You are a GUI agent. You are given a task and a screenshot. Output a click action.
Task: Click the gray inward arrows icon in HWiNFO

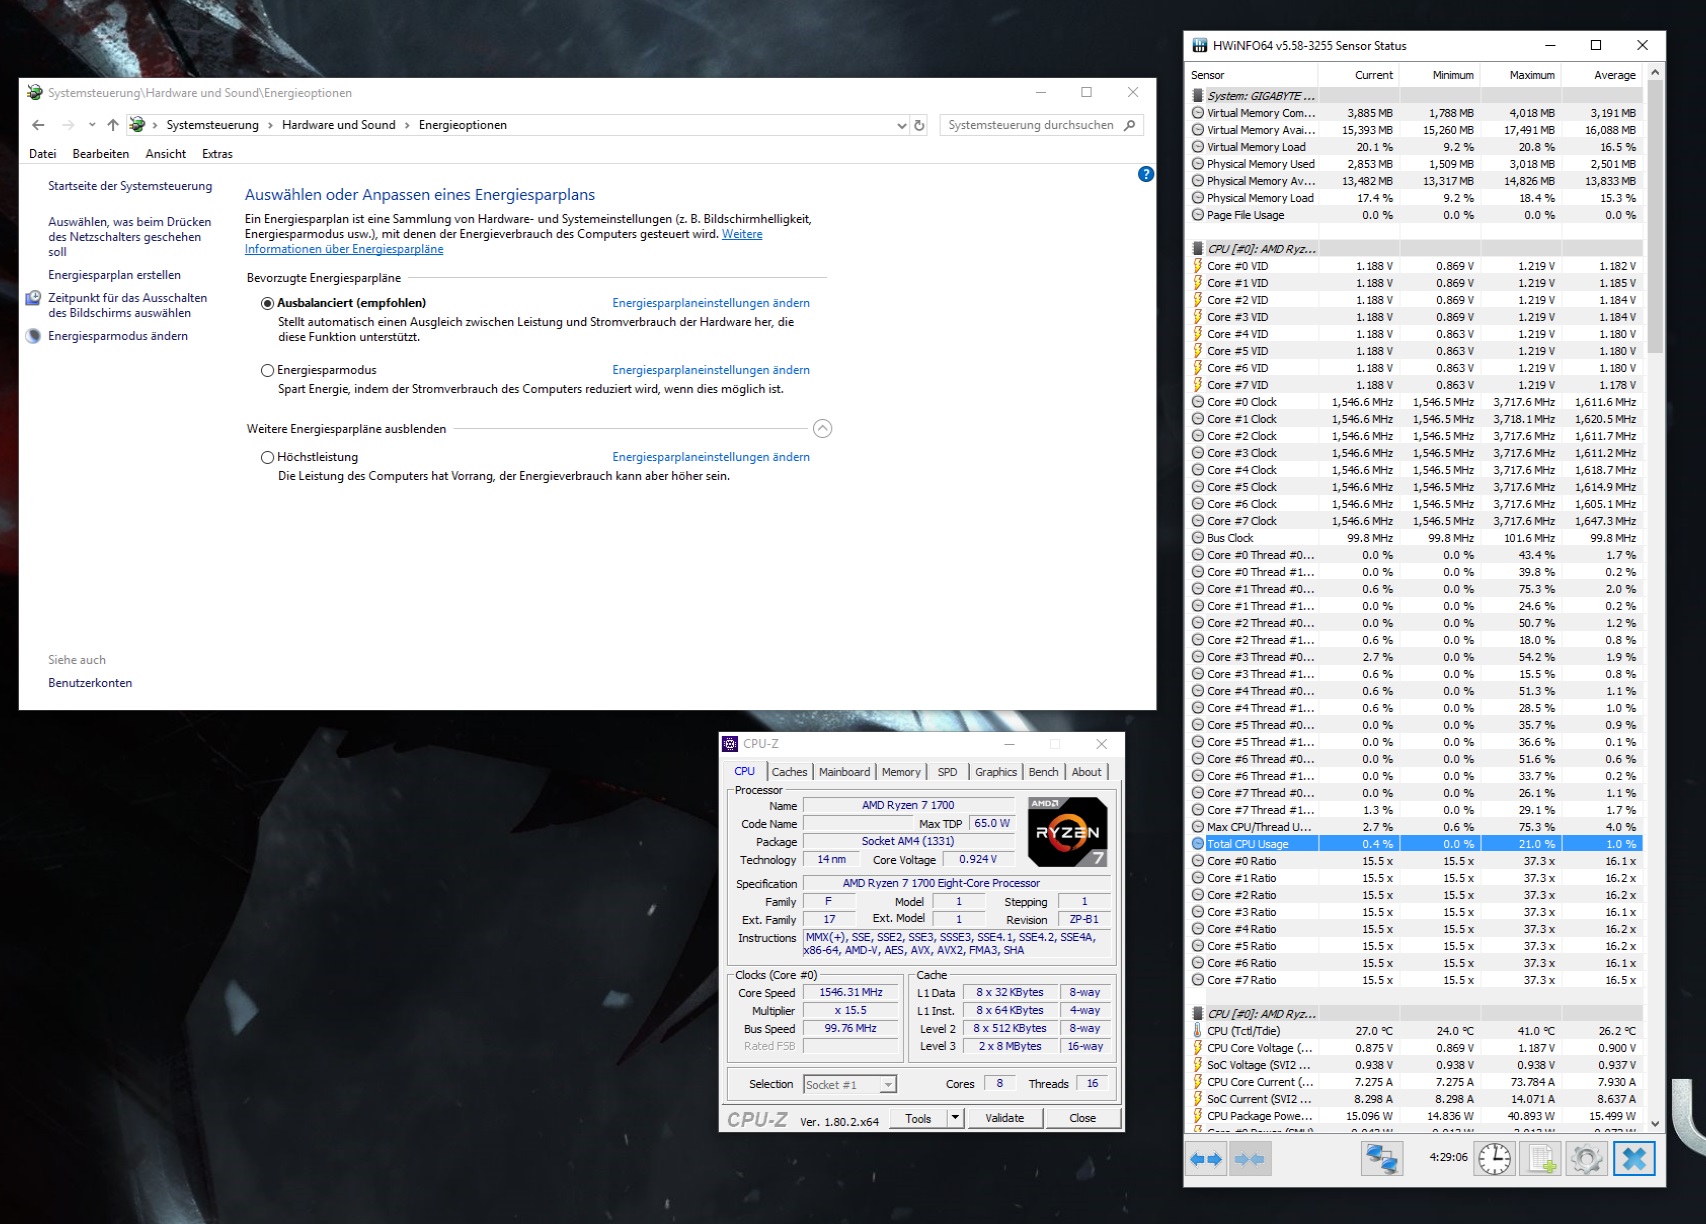[1250, 1159]
